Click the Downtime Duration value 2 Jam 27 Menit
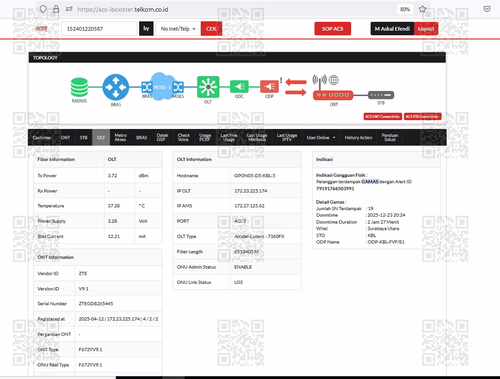Image resolution: width=500 pixels, height=379 pixels. (x=383, y=222)
